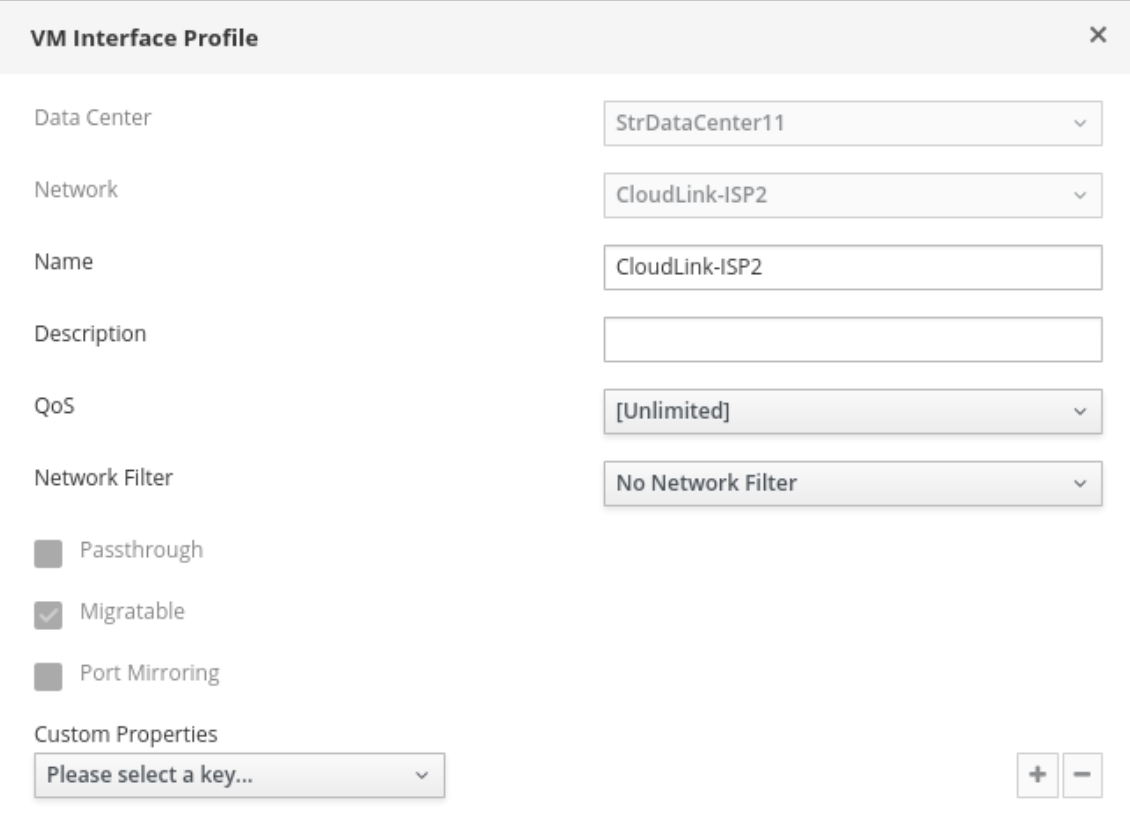The width and height of the screenshot is (1130, 819).
Task: Open the StrDataCenter11 Data Center dropdown
Action: click(852, 124)
